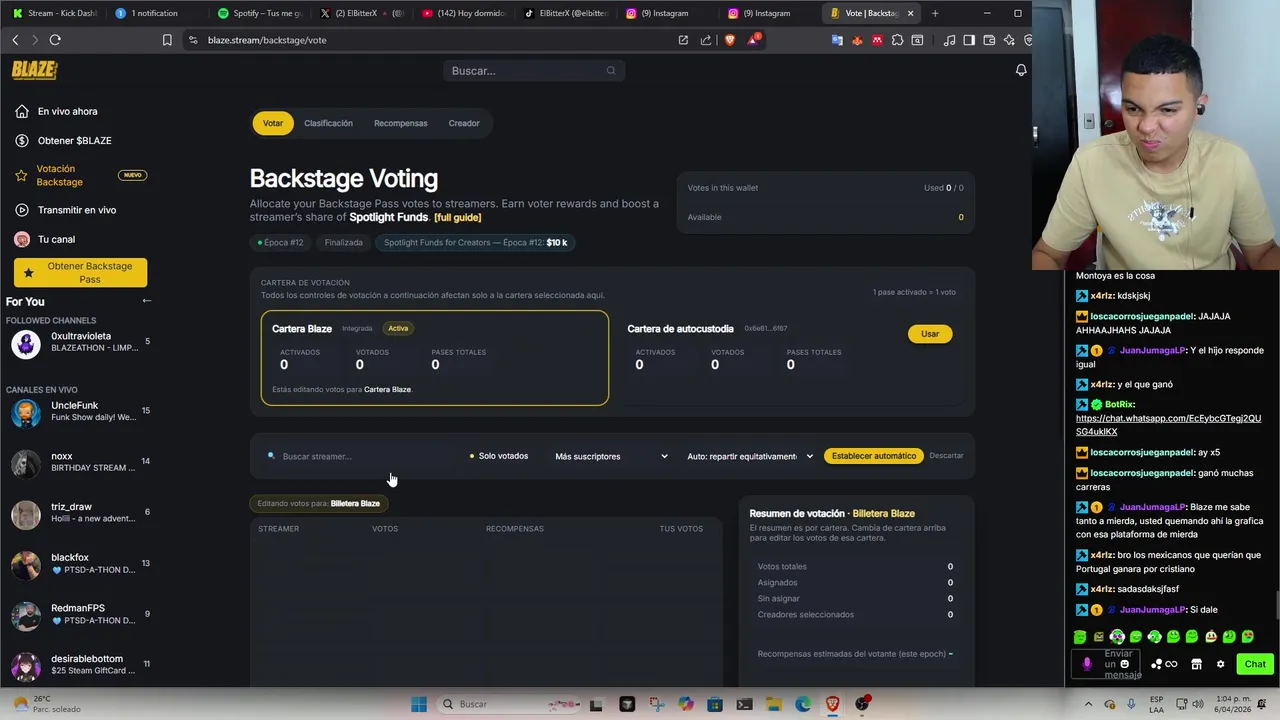
Task: Open Tu canal in sidebar
Action: point(56,239)
